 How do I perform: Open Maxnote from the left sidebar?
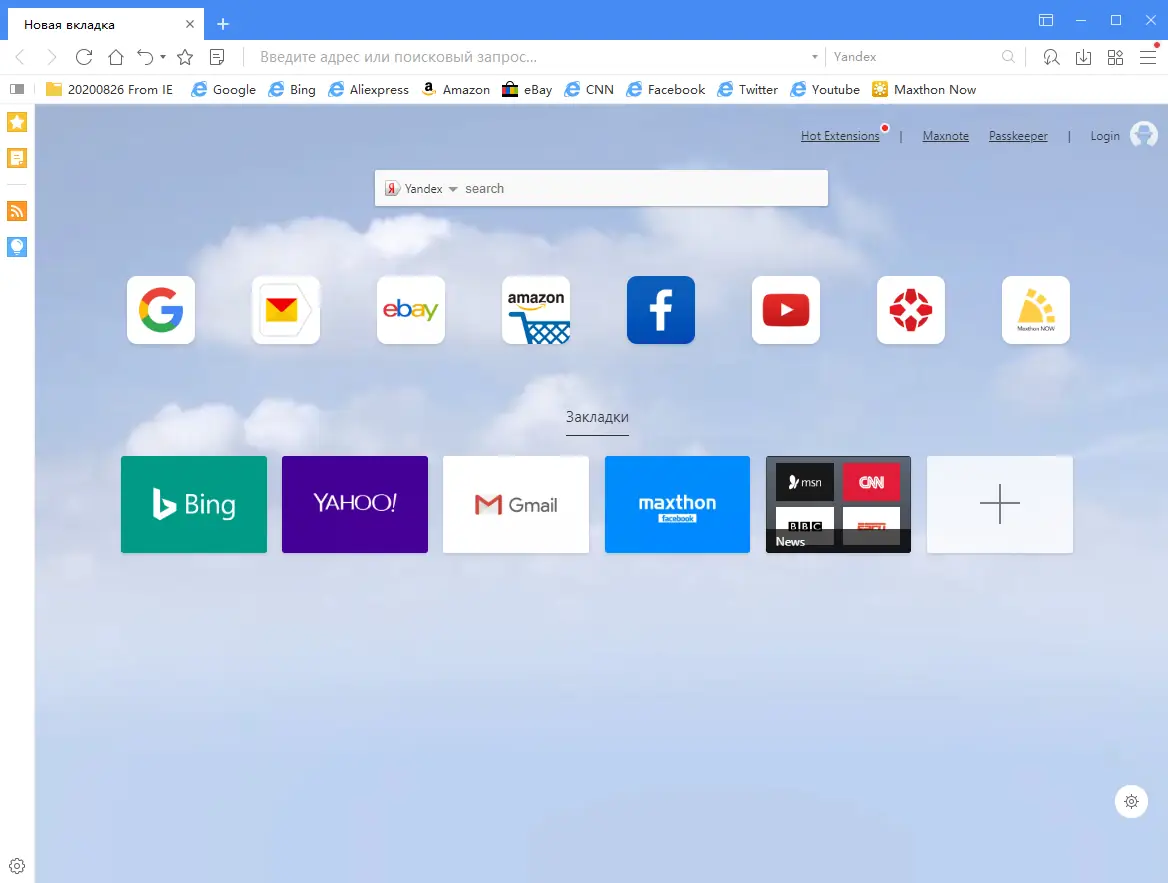pyautogui.click(x=16, y=158)
